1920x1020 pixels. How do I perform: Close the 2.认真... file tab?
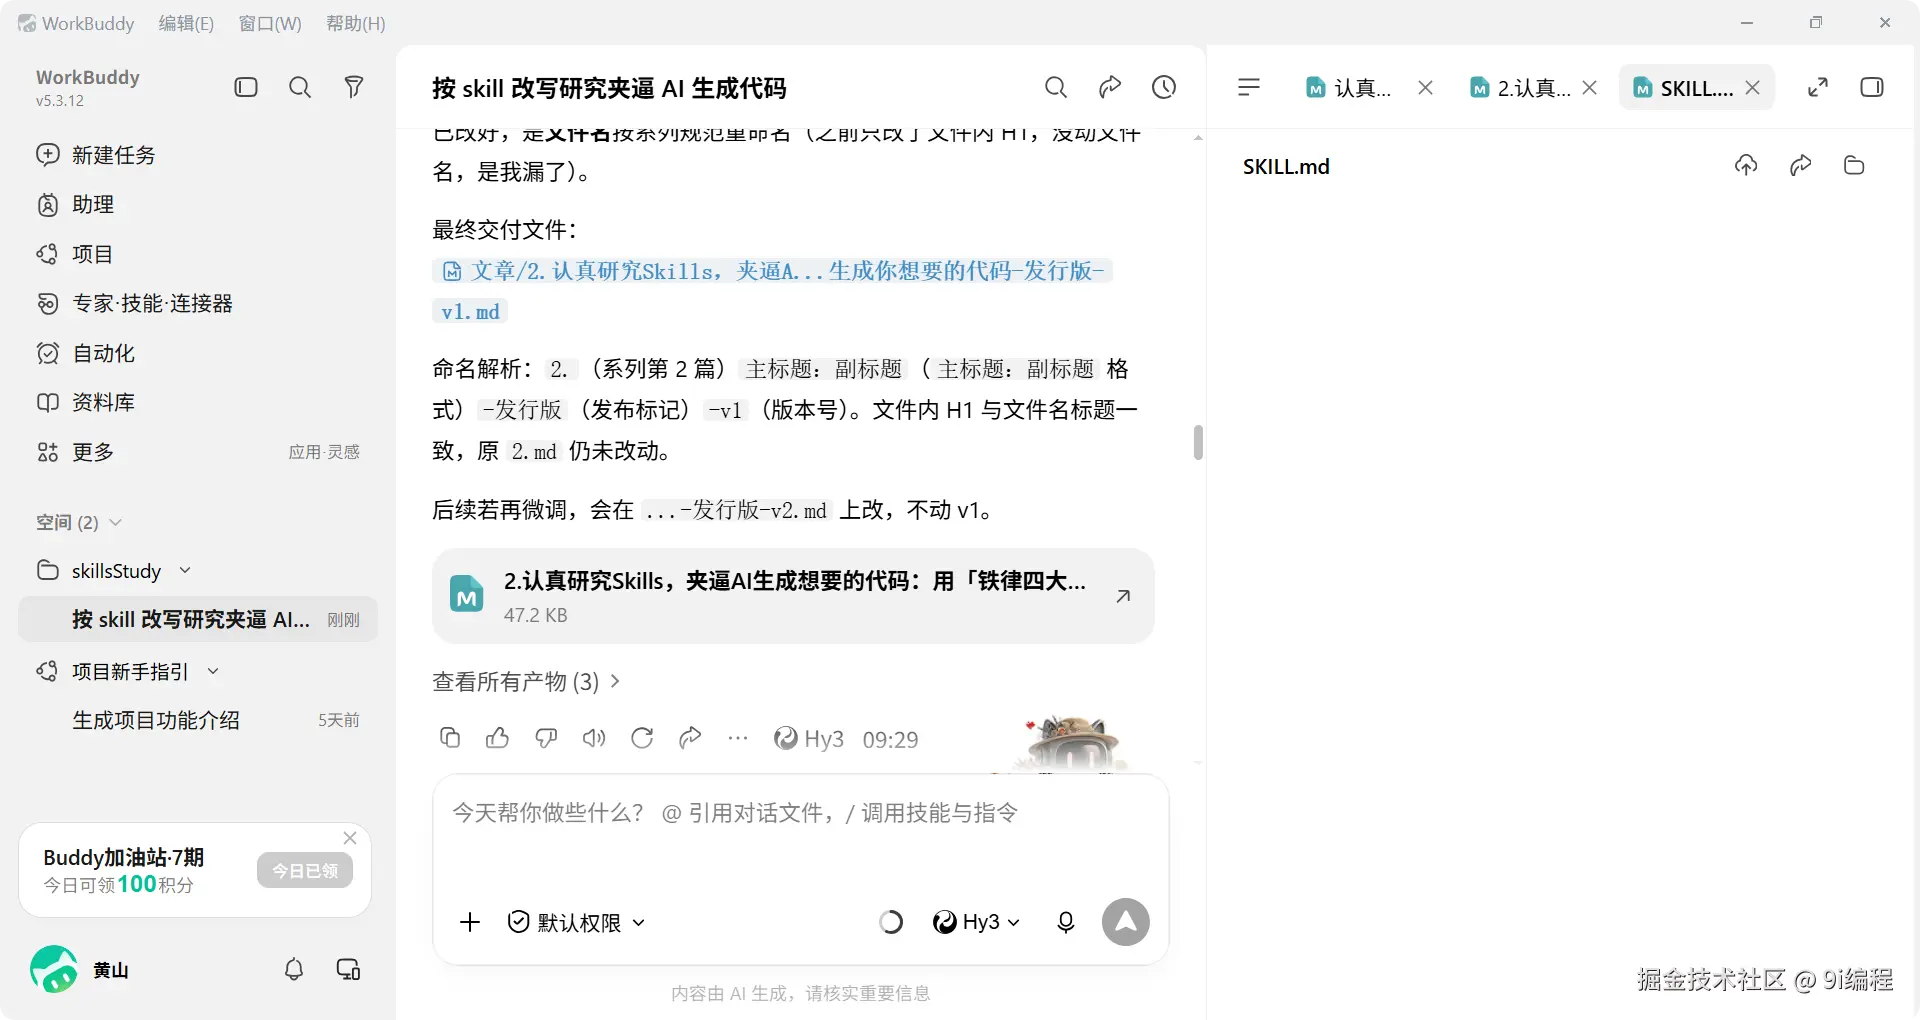coord(1590,88)
